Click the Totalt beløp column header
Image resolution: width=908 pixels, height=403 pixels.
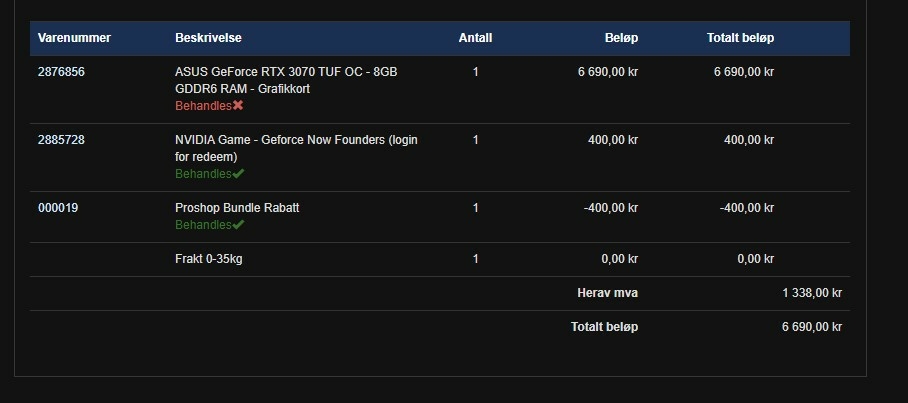(740, 38)
